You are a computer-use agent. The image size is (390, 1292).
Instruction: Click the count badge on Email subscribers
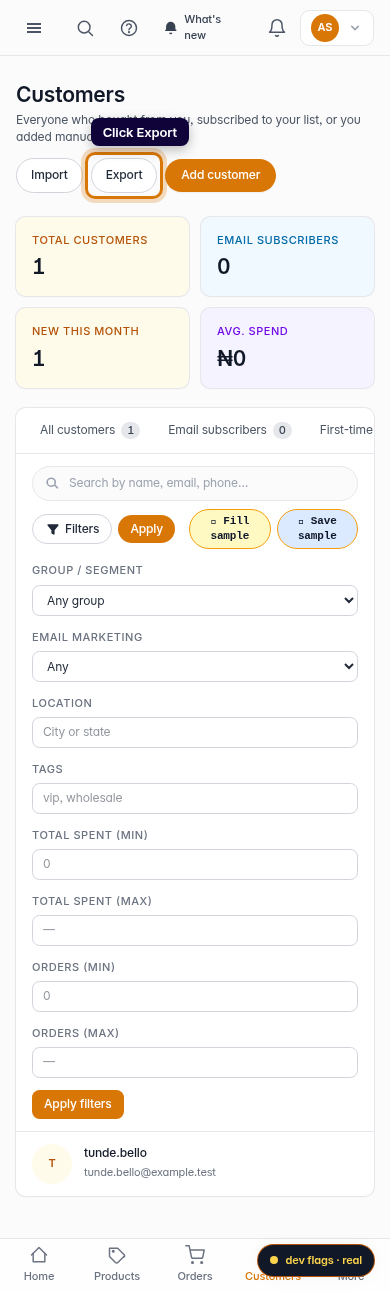[x=282, y=430]
